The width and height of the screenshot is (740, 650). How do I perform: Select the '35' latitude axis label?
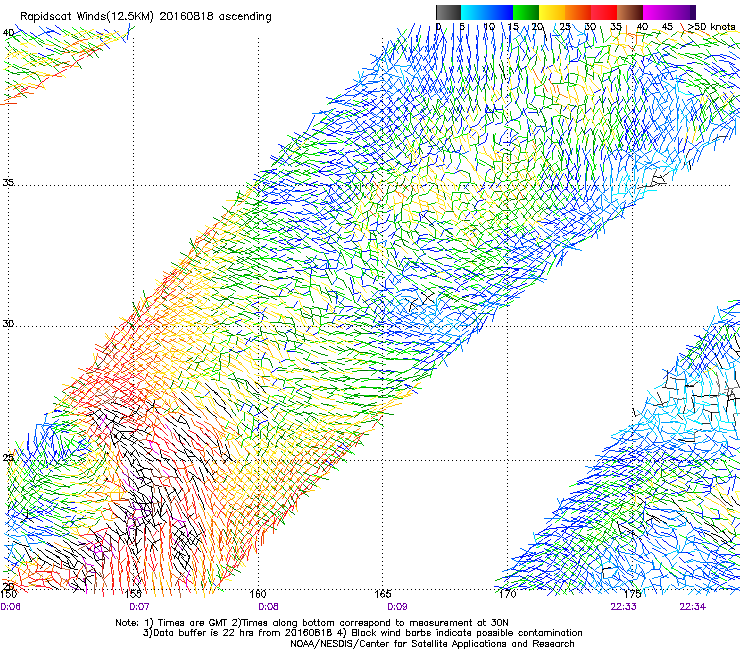[x=8, y=182]
